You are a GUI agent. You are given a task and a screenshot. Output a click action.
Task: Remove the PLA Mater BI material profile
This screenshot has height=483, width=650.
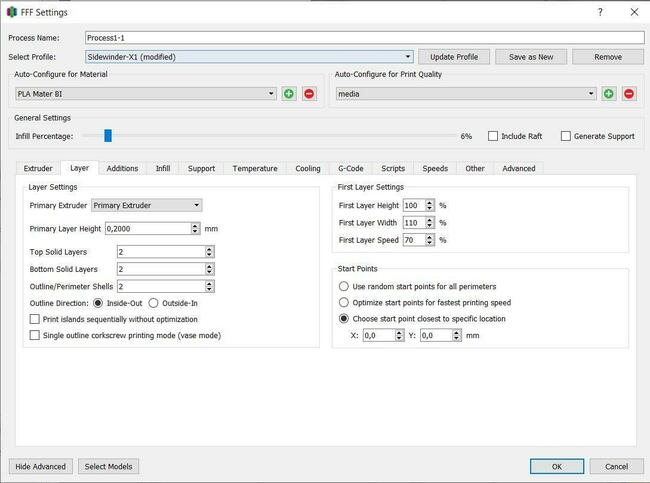click(309, 94)
